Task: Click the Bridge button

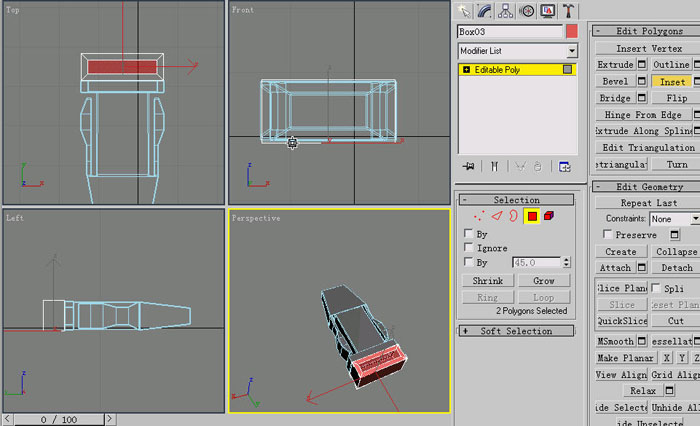Action: 615,98
